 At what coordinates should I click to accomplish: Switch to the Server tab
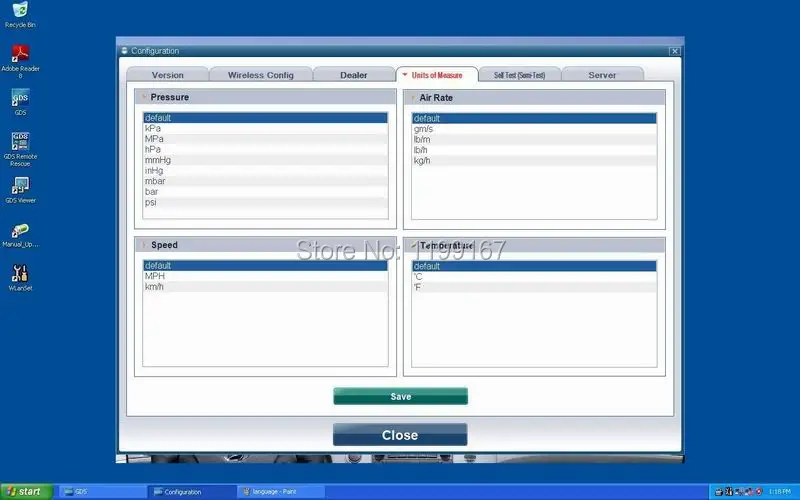click(602, 75)
